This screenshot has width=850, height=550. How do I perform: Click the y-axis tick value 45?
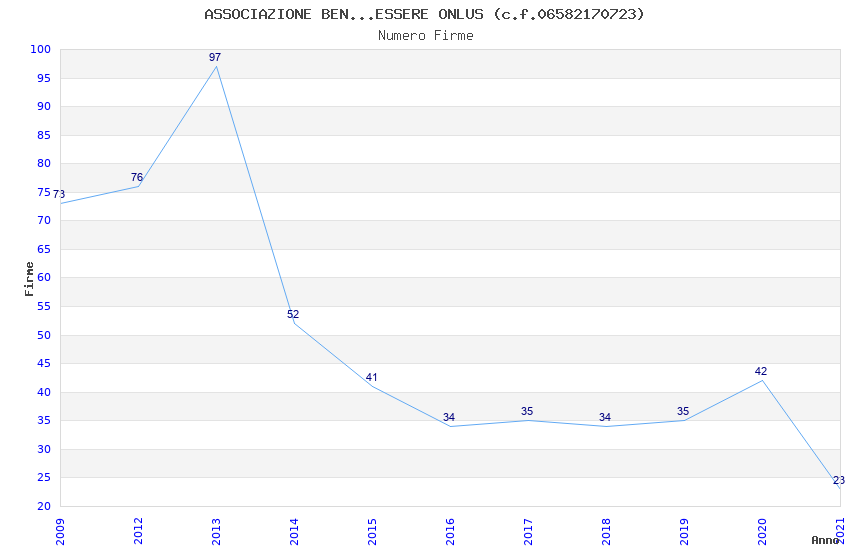[x=44, y=363]
